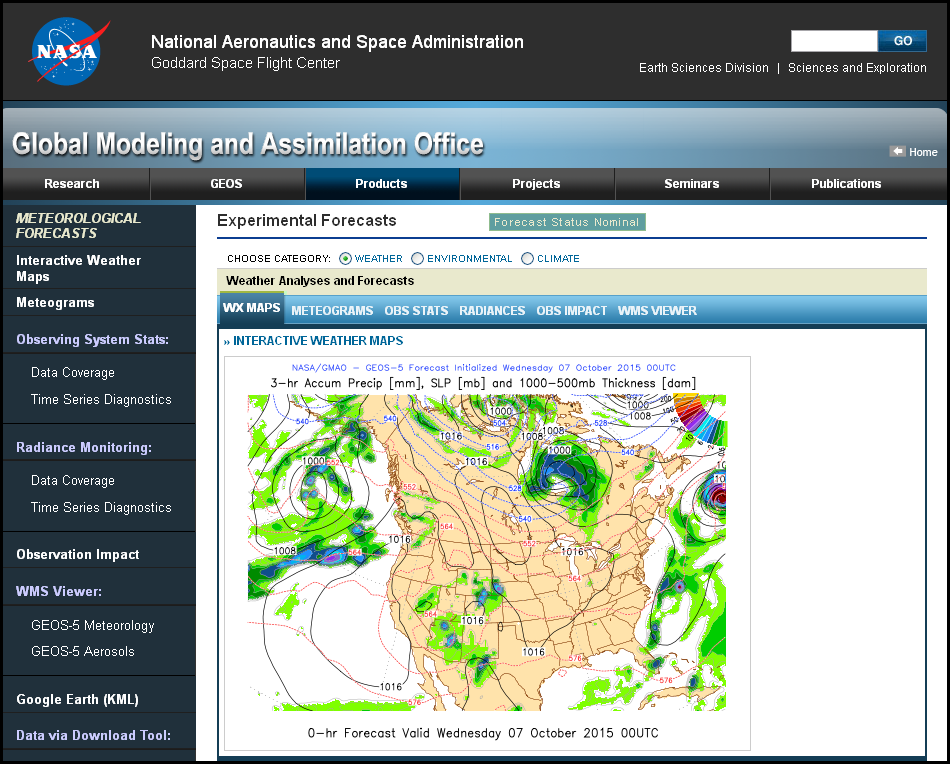
Task: Click the Forecast Status Nominal badge
Action: pyautogui.click(x=567, y=222)
